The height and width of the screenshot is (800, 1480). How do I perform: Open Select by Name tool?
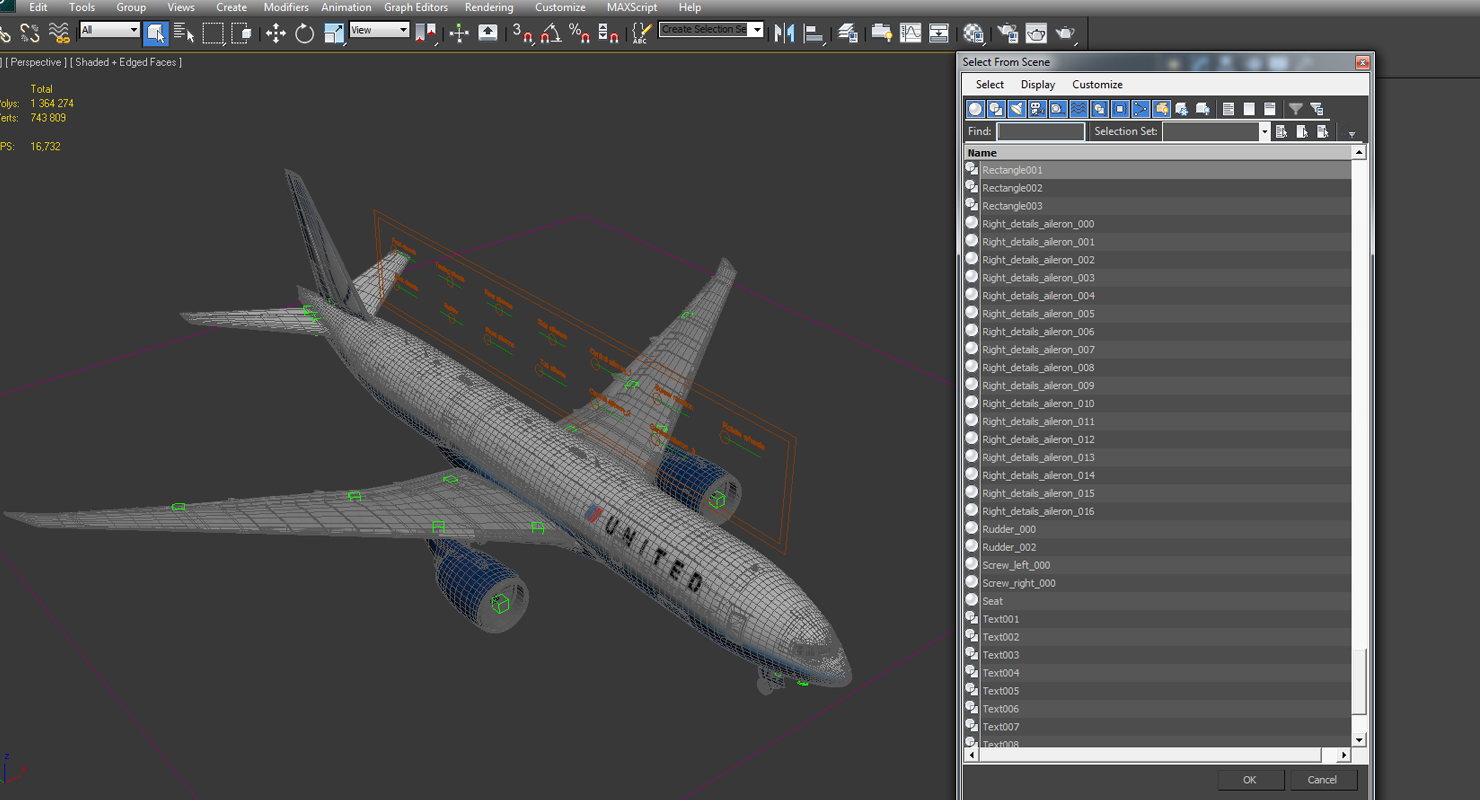point(184,33)
